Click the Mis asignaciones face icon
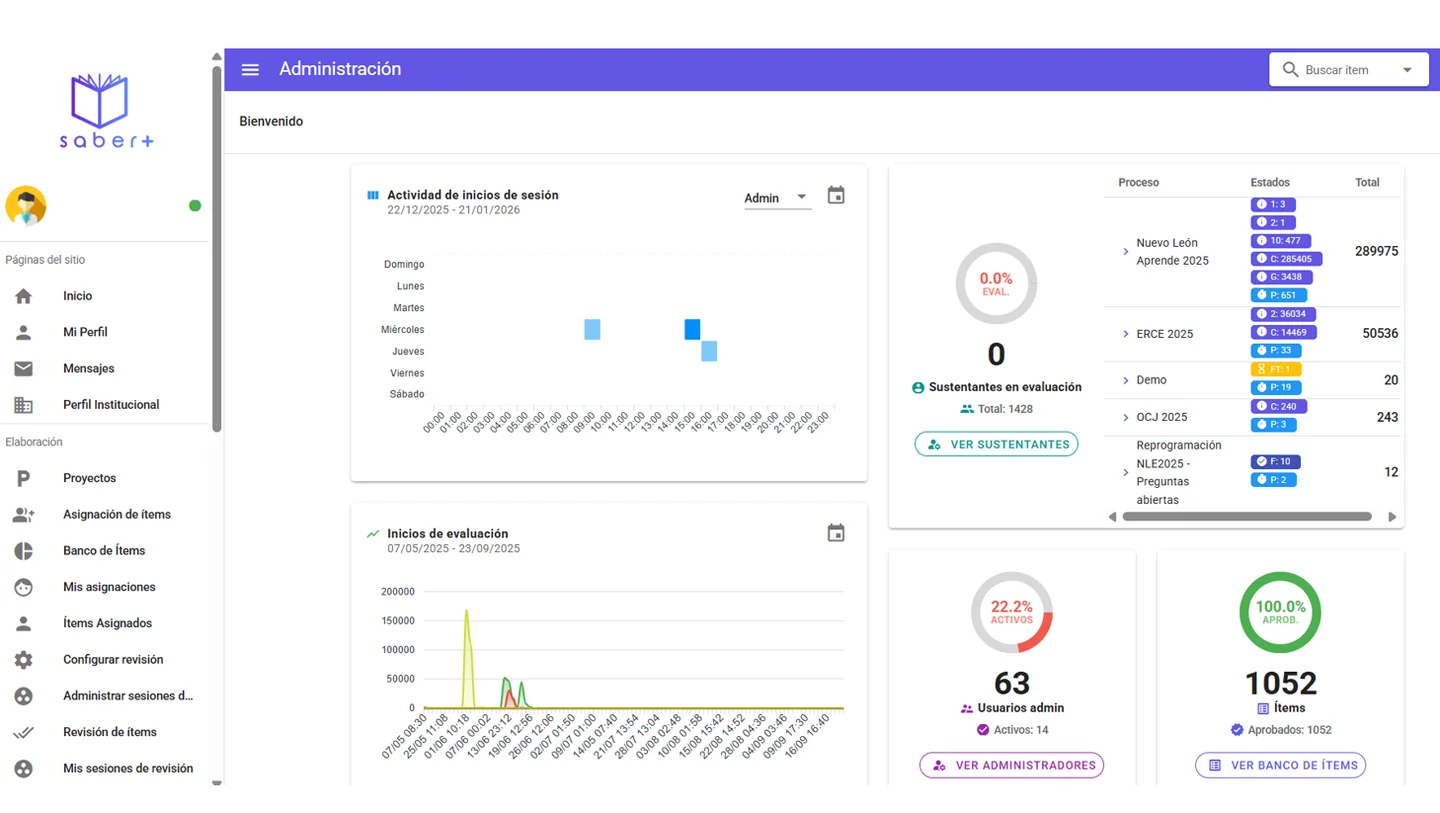 [x=23, y=587]
